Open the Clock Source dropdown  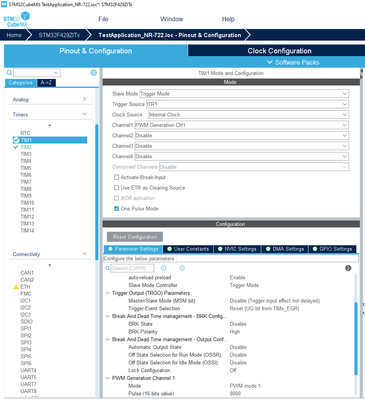tap(249, 115)
